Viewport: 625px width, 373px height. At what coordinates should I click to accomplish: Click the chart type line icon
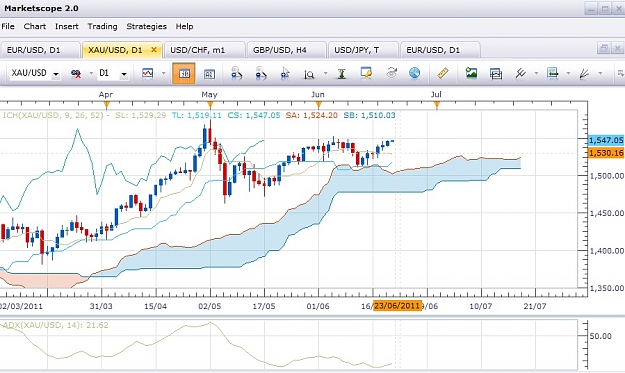[147, 73]
